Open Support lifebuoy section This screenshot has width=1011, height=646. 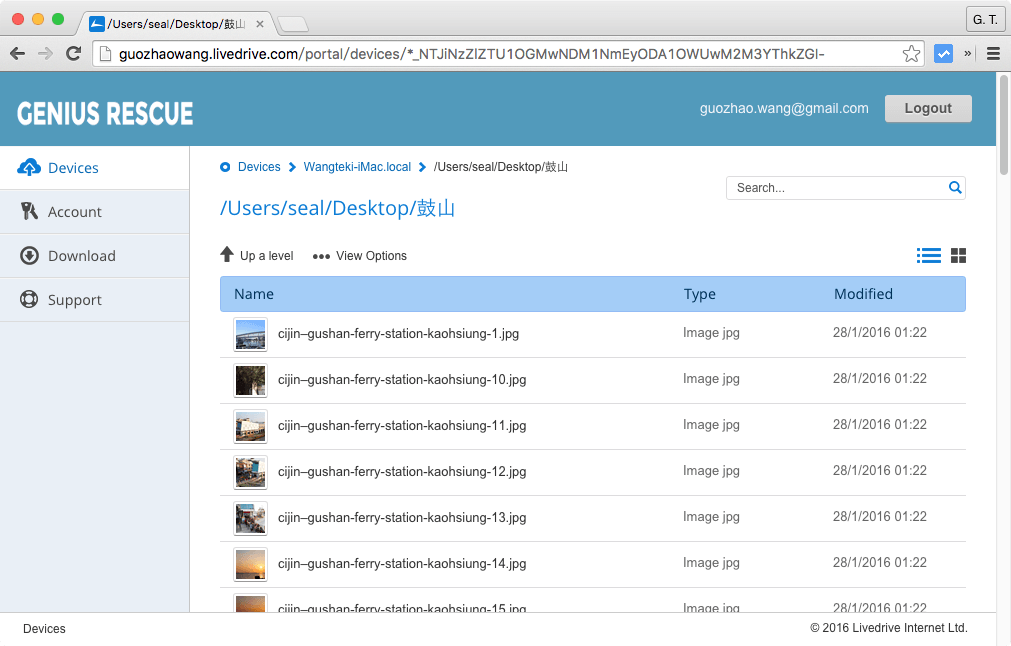tap(74, 300)
